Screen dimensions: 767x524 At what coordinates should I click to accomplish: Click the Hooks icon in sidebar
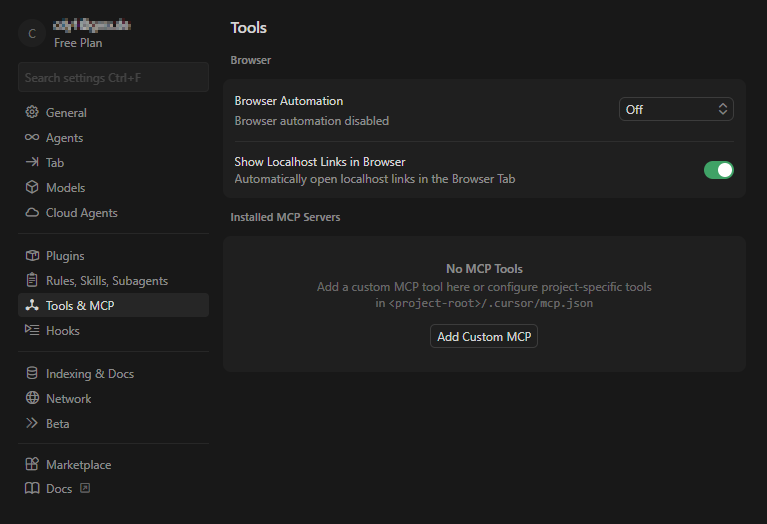pos(32,331)
